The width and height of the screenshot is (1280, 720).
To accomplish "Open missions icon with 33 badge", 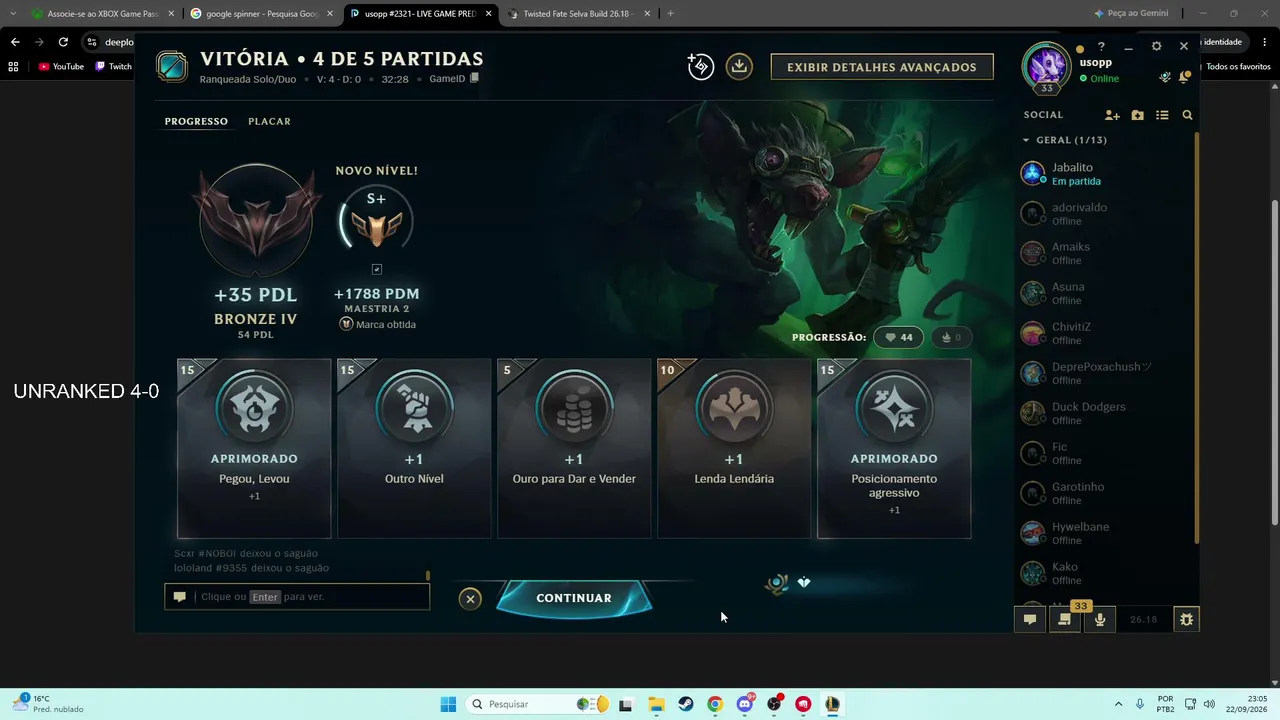I will [x=1065, y=619].
